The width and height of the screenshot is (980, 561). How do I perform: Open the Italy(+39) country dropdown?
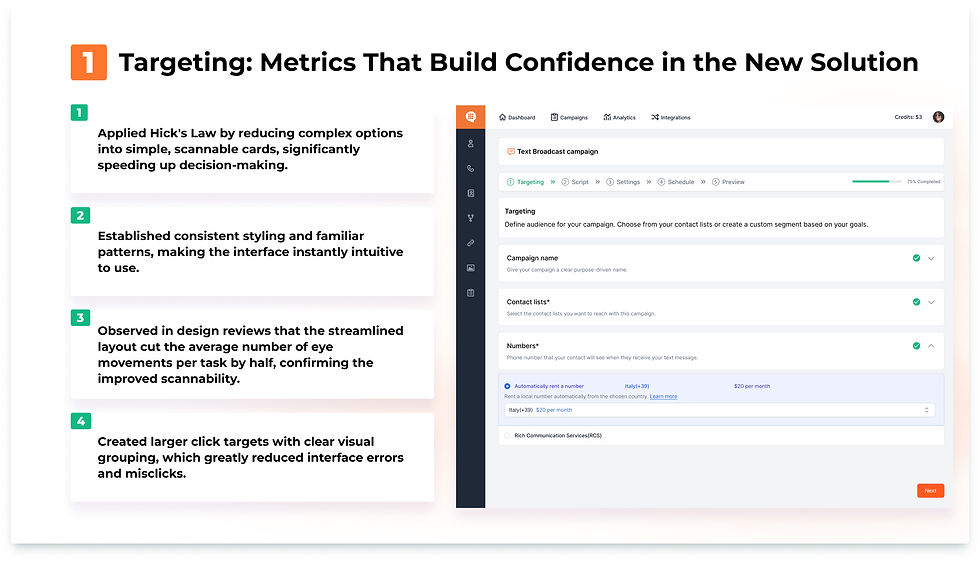(719, 410)
